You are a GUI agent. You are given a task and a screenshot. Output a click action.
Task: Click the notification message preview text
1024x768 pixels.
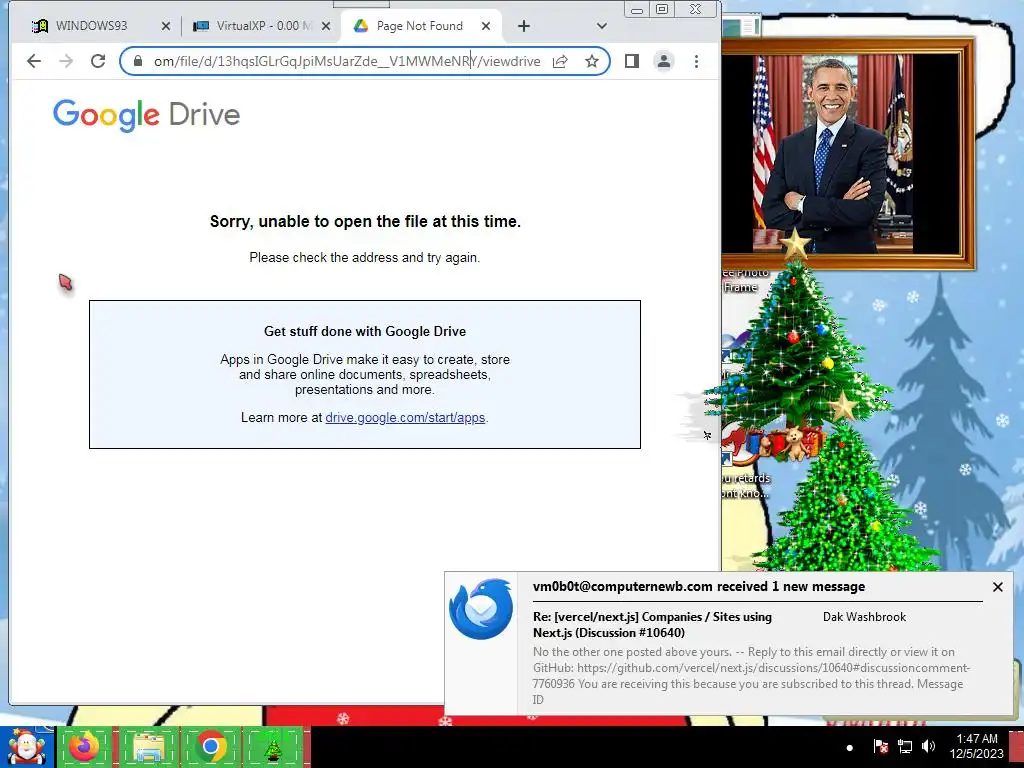[751, 676]
